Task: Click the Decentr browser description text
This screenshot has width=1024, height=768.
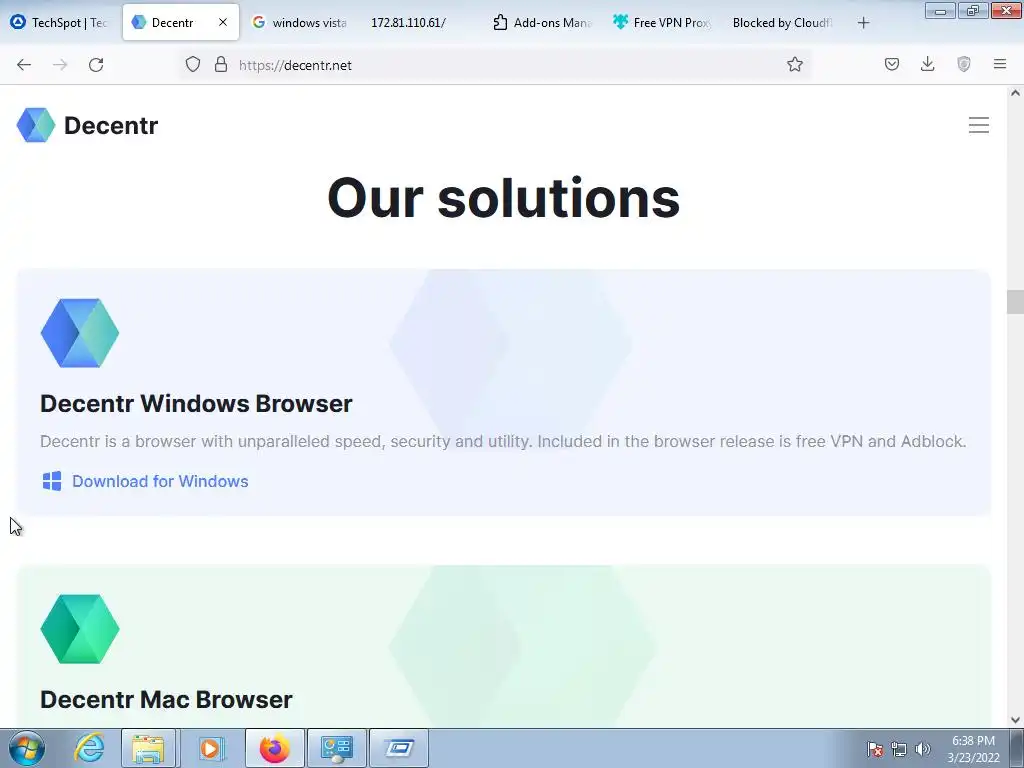Action: 503,441
